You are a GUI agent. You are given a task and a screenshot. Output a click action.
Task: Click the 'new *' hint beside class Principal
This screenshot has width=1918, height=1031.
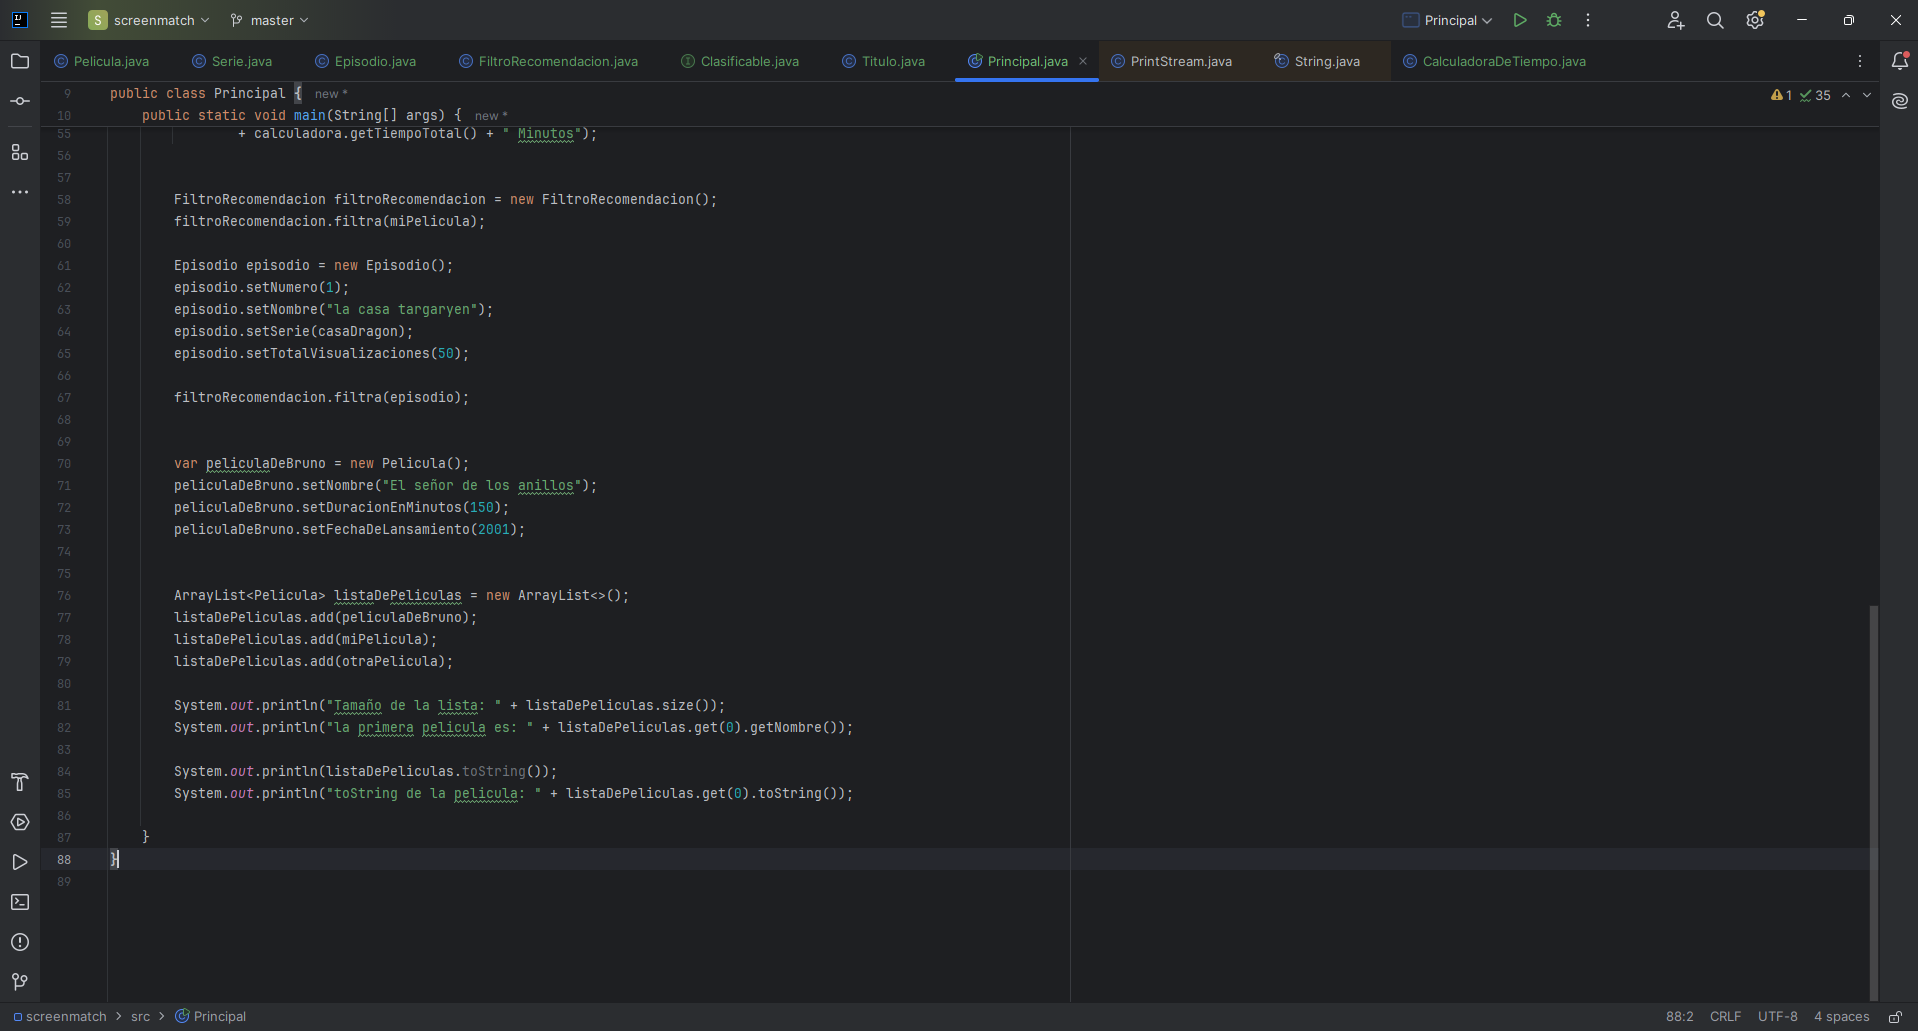(x=331, y=94)
